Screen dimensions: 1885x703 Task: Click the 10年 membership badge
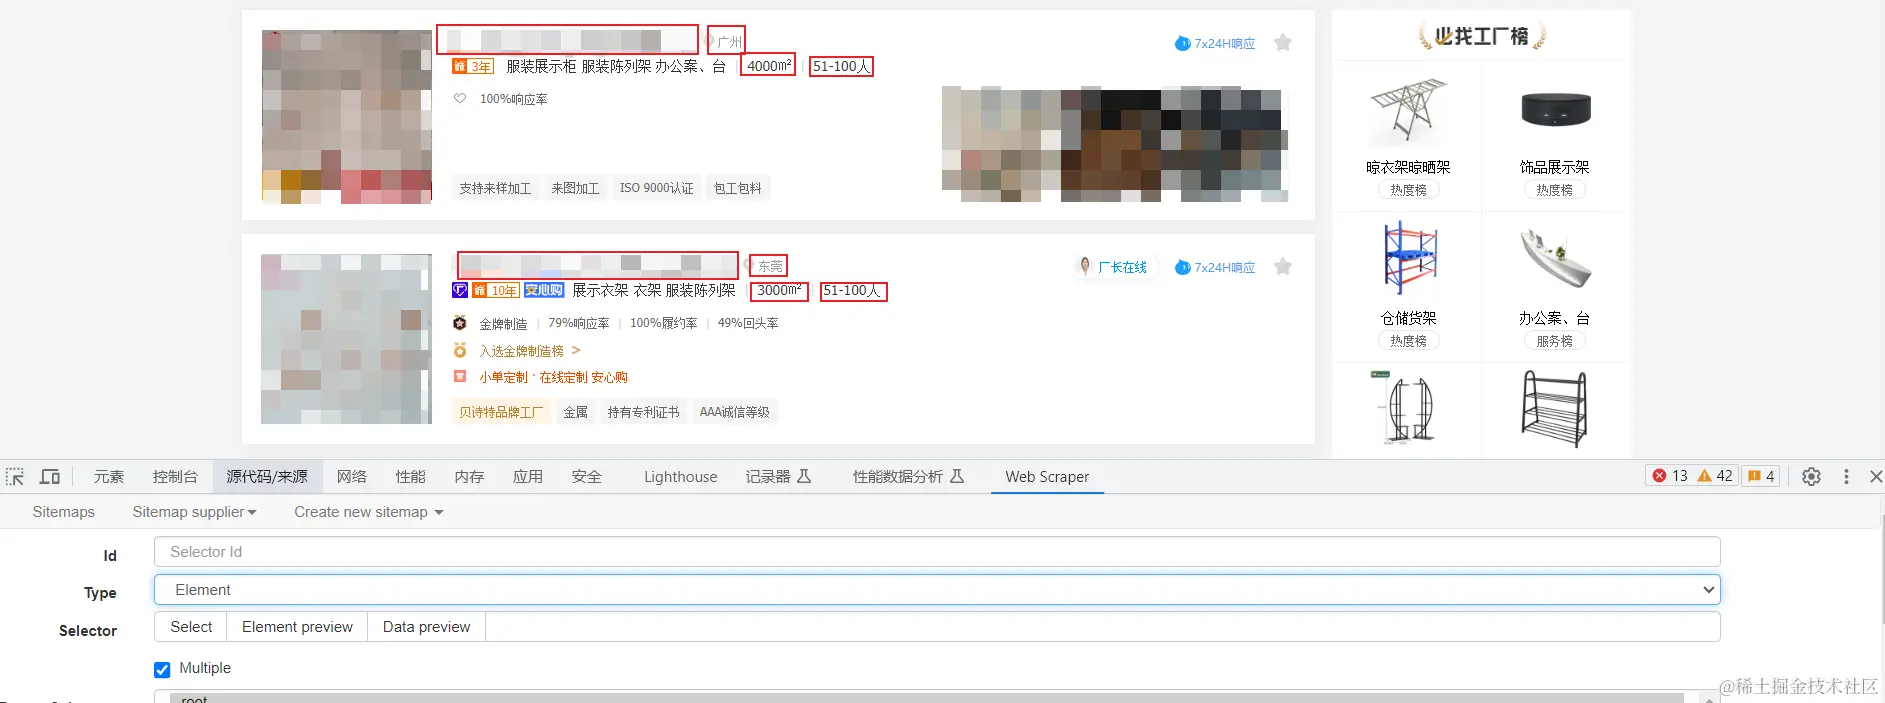tap(495, 290)
